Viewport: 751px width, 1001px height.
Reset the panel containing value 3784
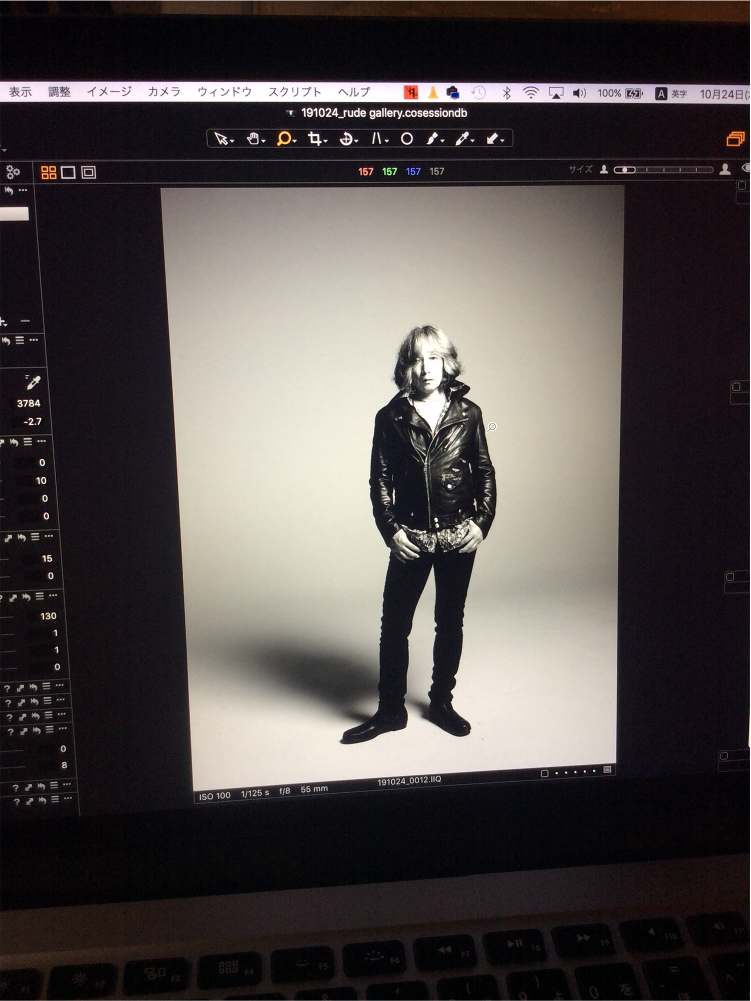(6, 340)
